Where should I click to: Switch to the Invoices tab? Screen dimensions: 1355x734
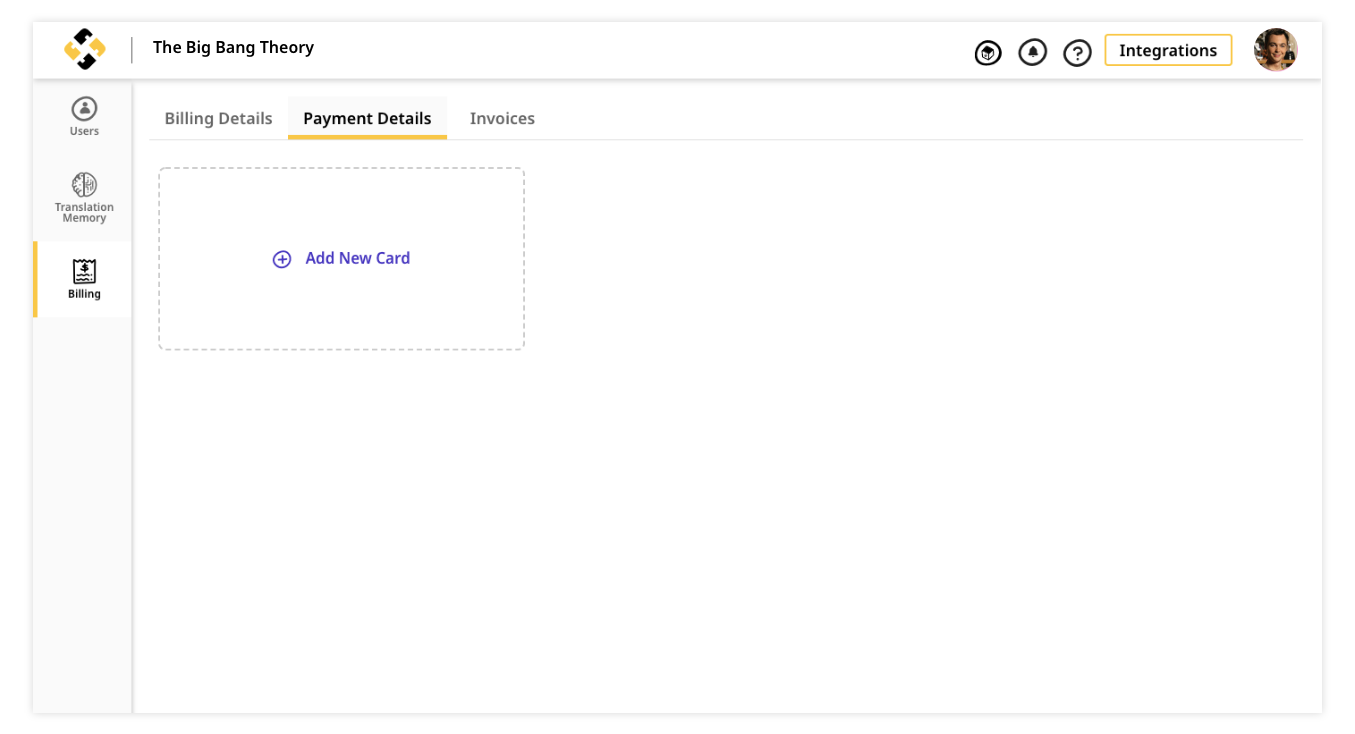click(x=502, y=118)
